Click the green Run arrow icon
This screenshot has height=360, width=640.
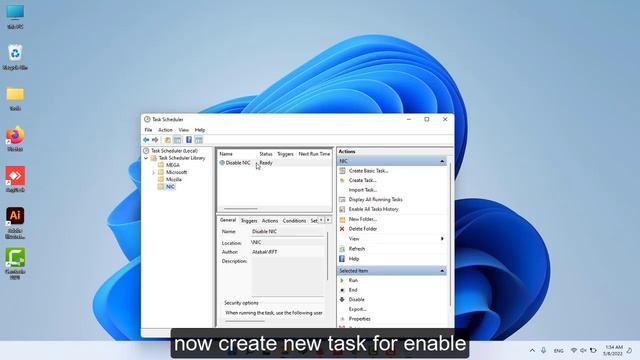[x=342, y=280]
